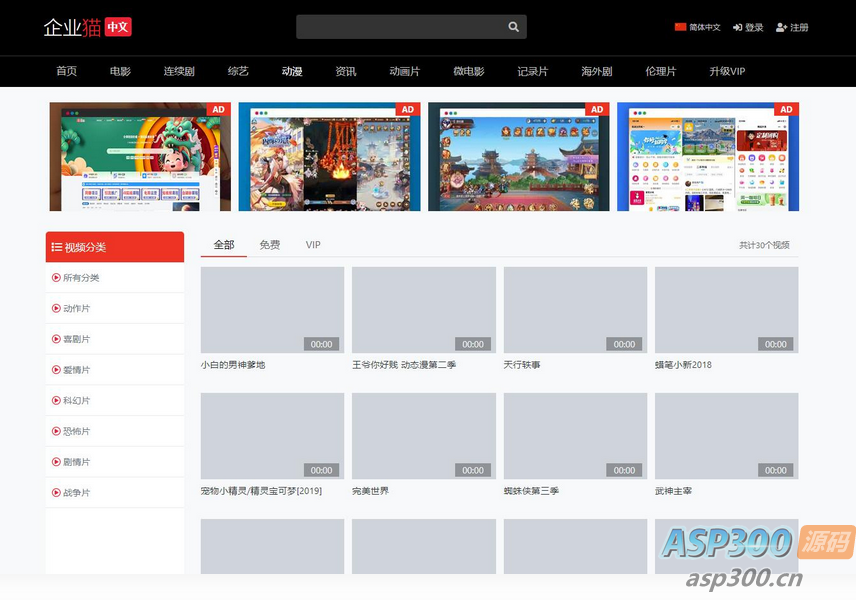Image resolution: width=856 pixels, height=600 pixels.
Task: Open the 蜡笔小新2018 video thumbnail
Action: 726,310
